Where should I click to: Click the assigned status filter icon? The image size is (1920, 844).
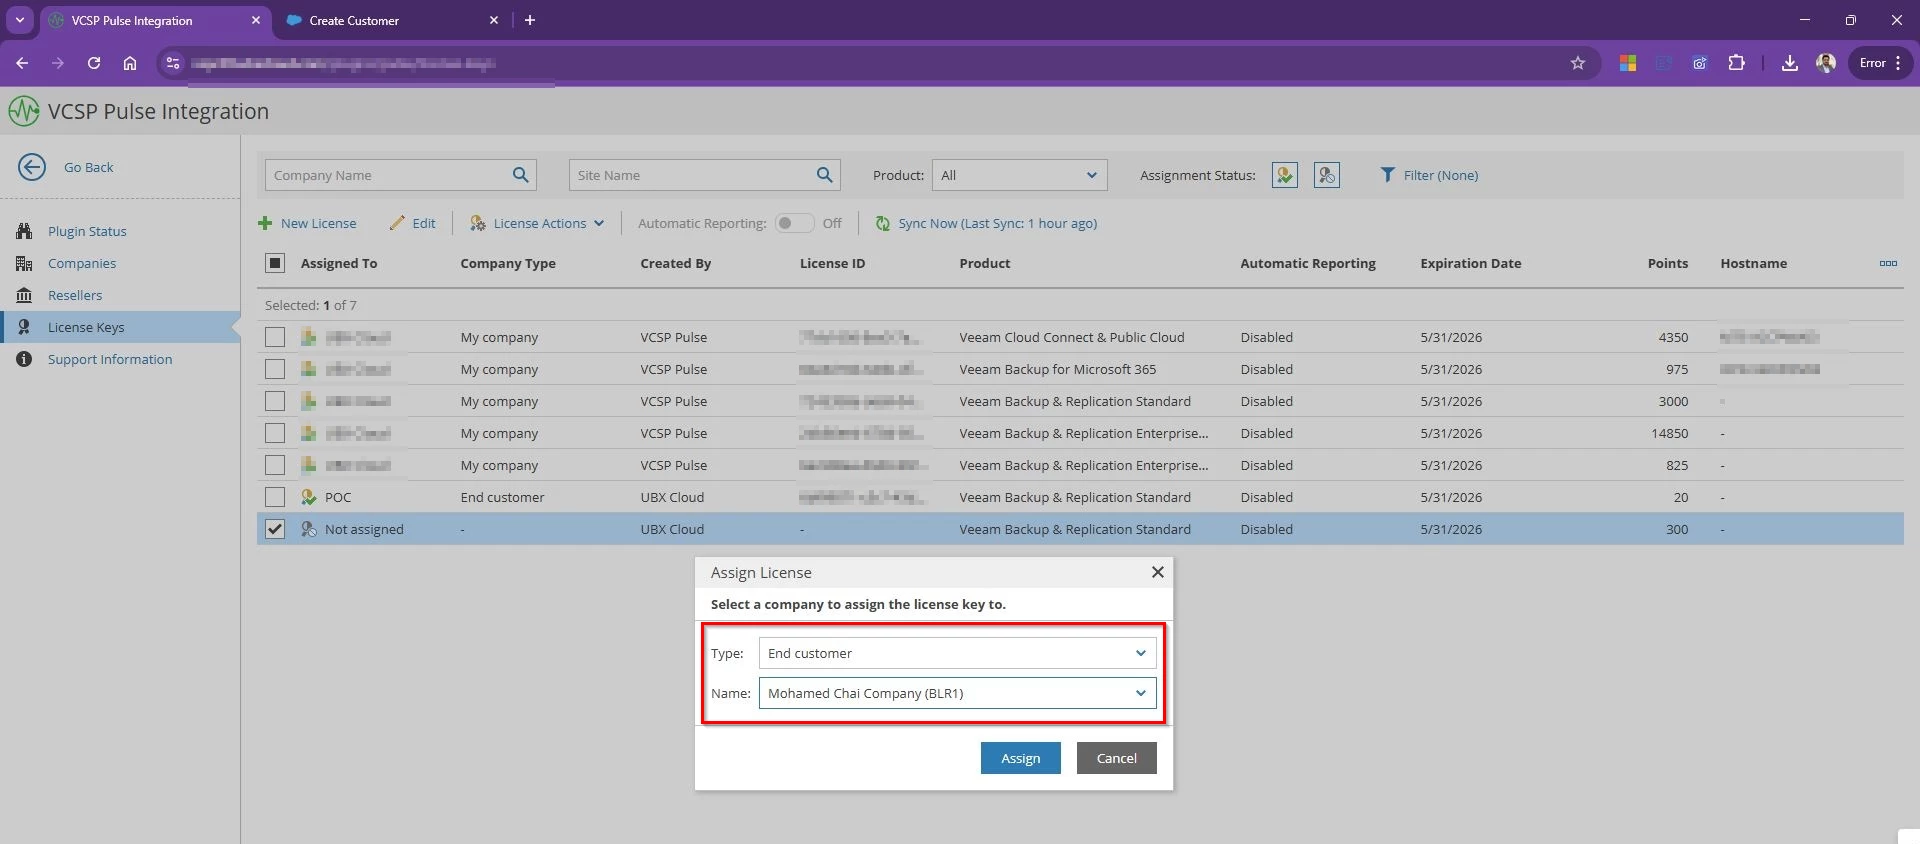pyautogui.click(x=1284, y=175)
